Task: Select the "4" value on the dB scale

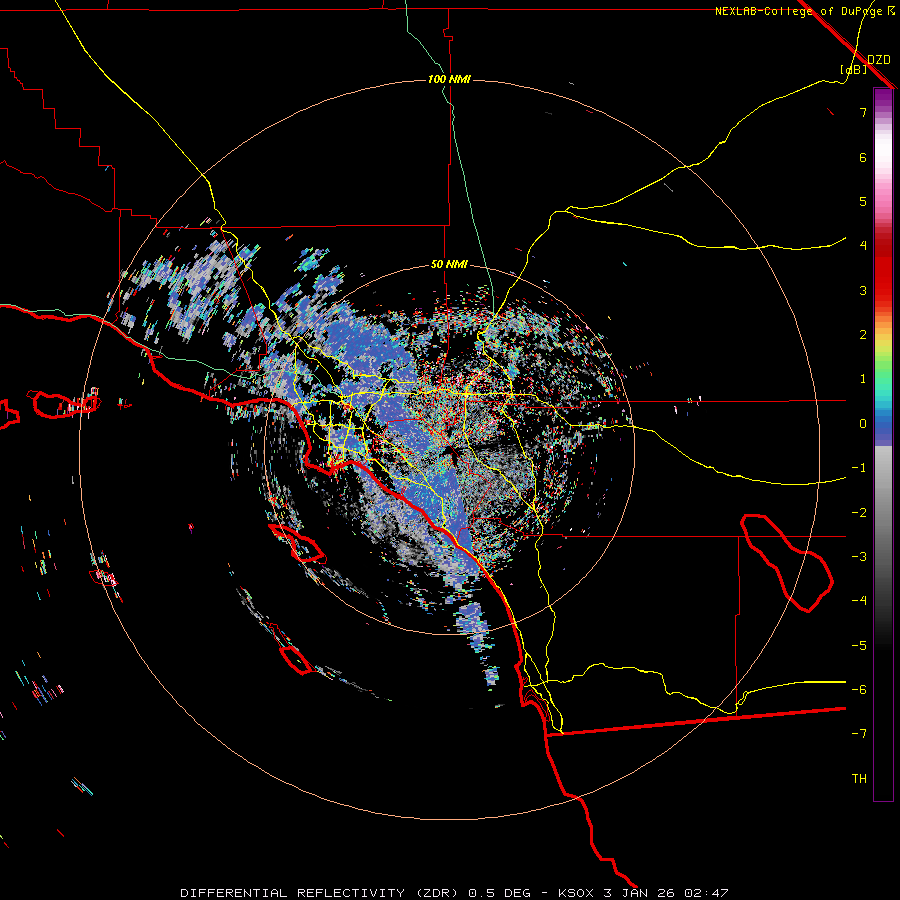Action: [863, 246]
